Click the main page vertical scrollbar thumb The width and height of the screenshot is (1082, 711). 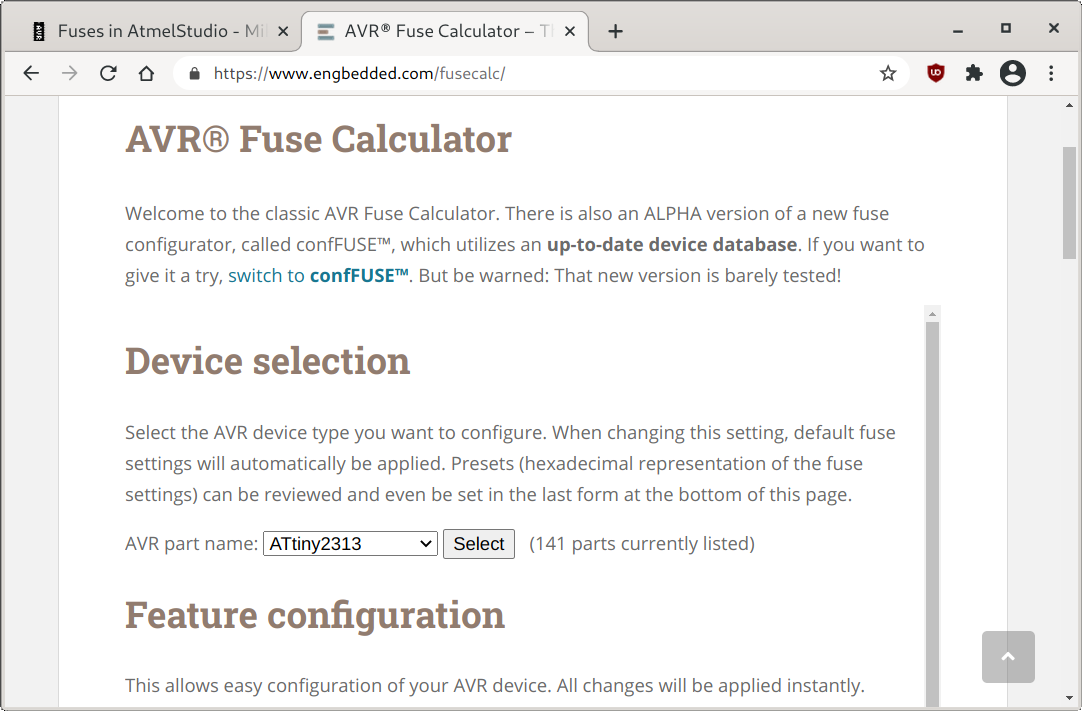tap(1070, 203)
